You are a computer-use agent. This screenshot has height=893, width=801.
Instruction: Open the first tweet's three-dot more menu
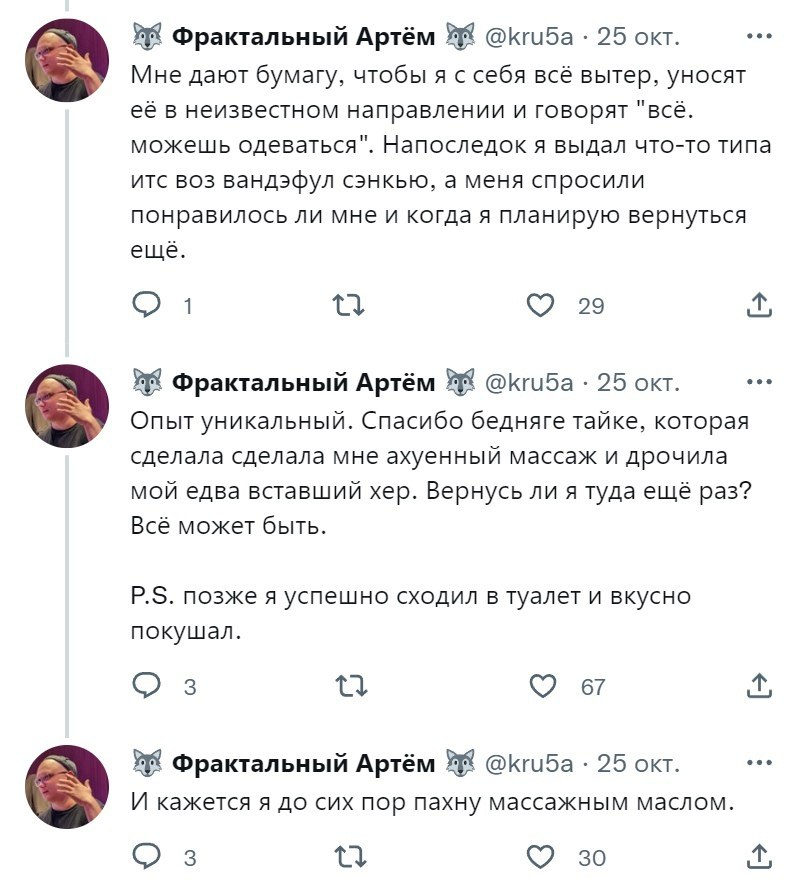(x=759, y=38)
